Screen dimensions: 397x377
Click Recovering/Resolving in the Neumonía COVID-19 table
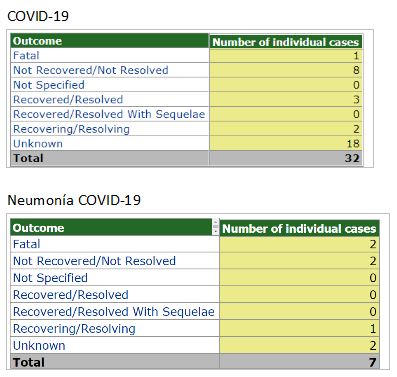click(74, 329)
